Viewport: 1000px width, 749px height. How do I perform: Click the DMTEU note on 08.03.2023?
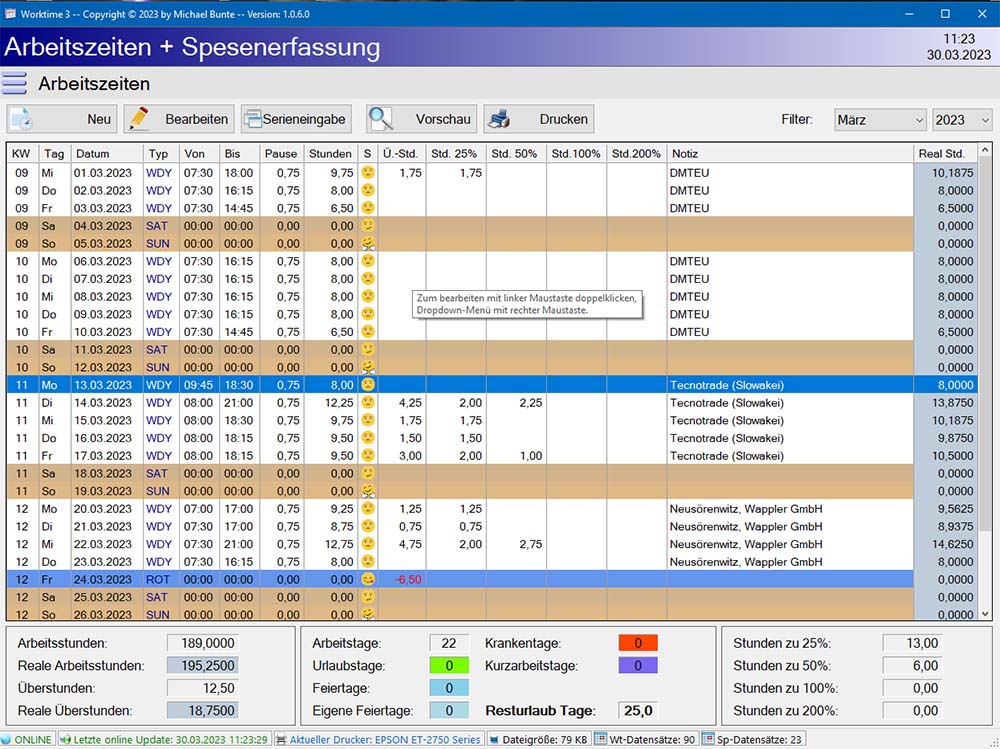pos(689,297)
